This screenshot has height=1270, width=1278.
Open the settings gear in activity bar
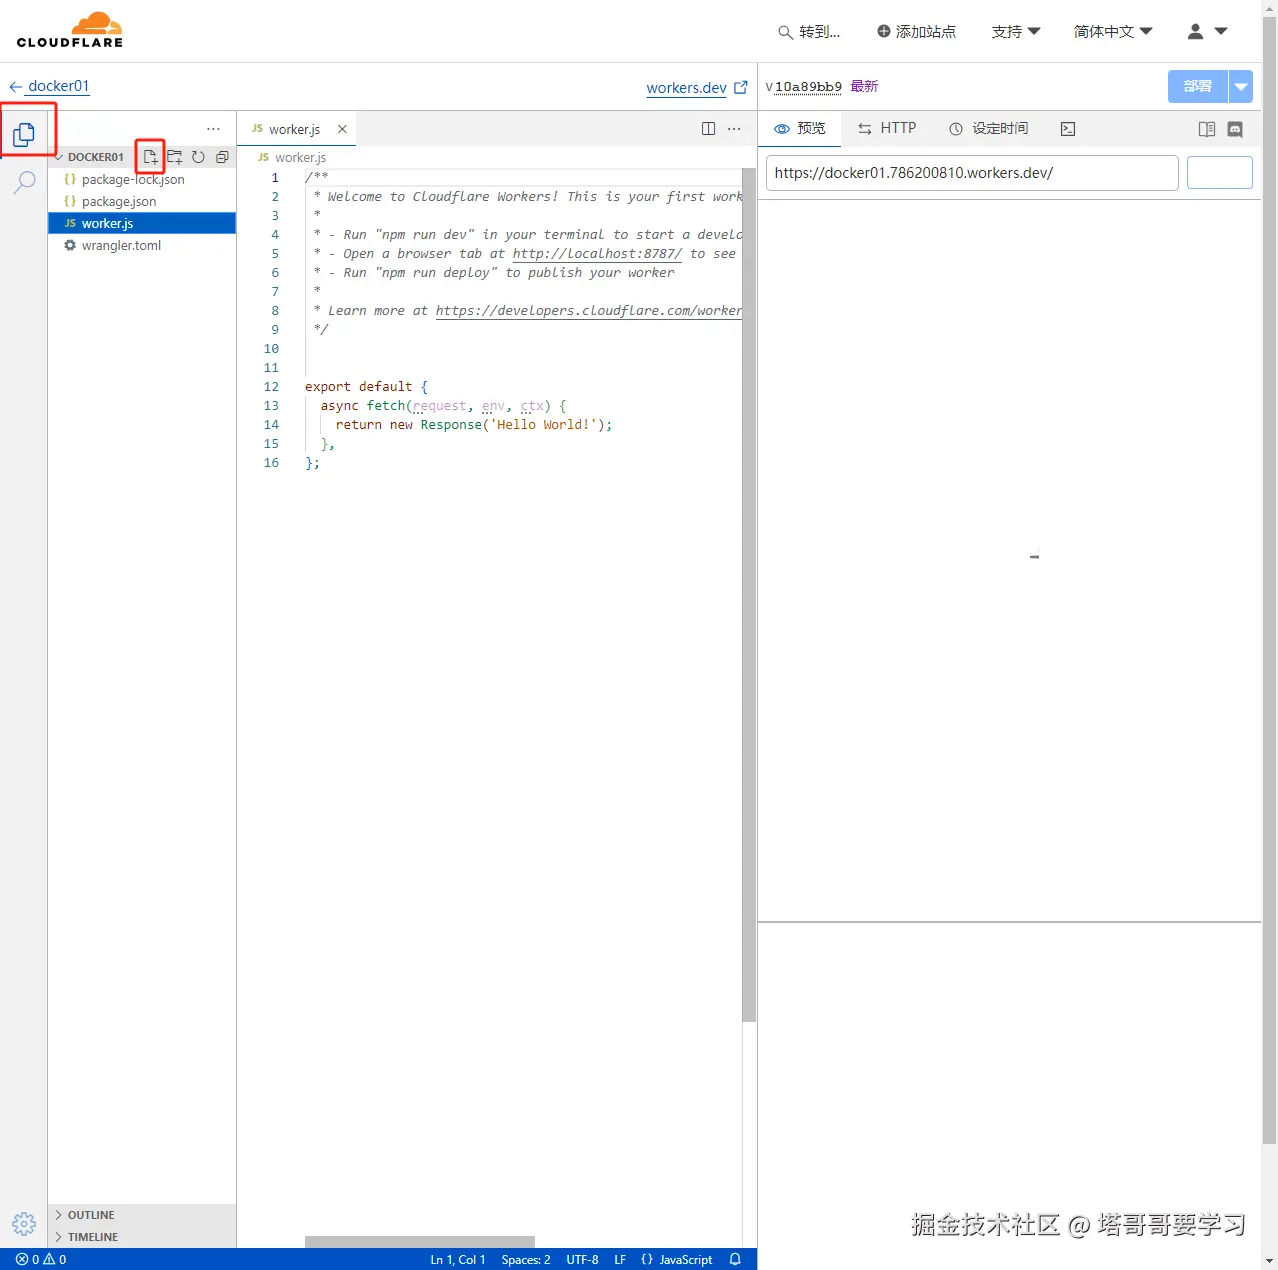pos(24,1224)
